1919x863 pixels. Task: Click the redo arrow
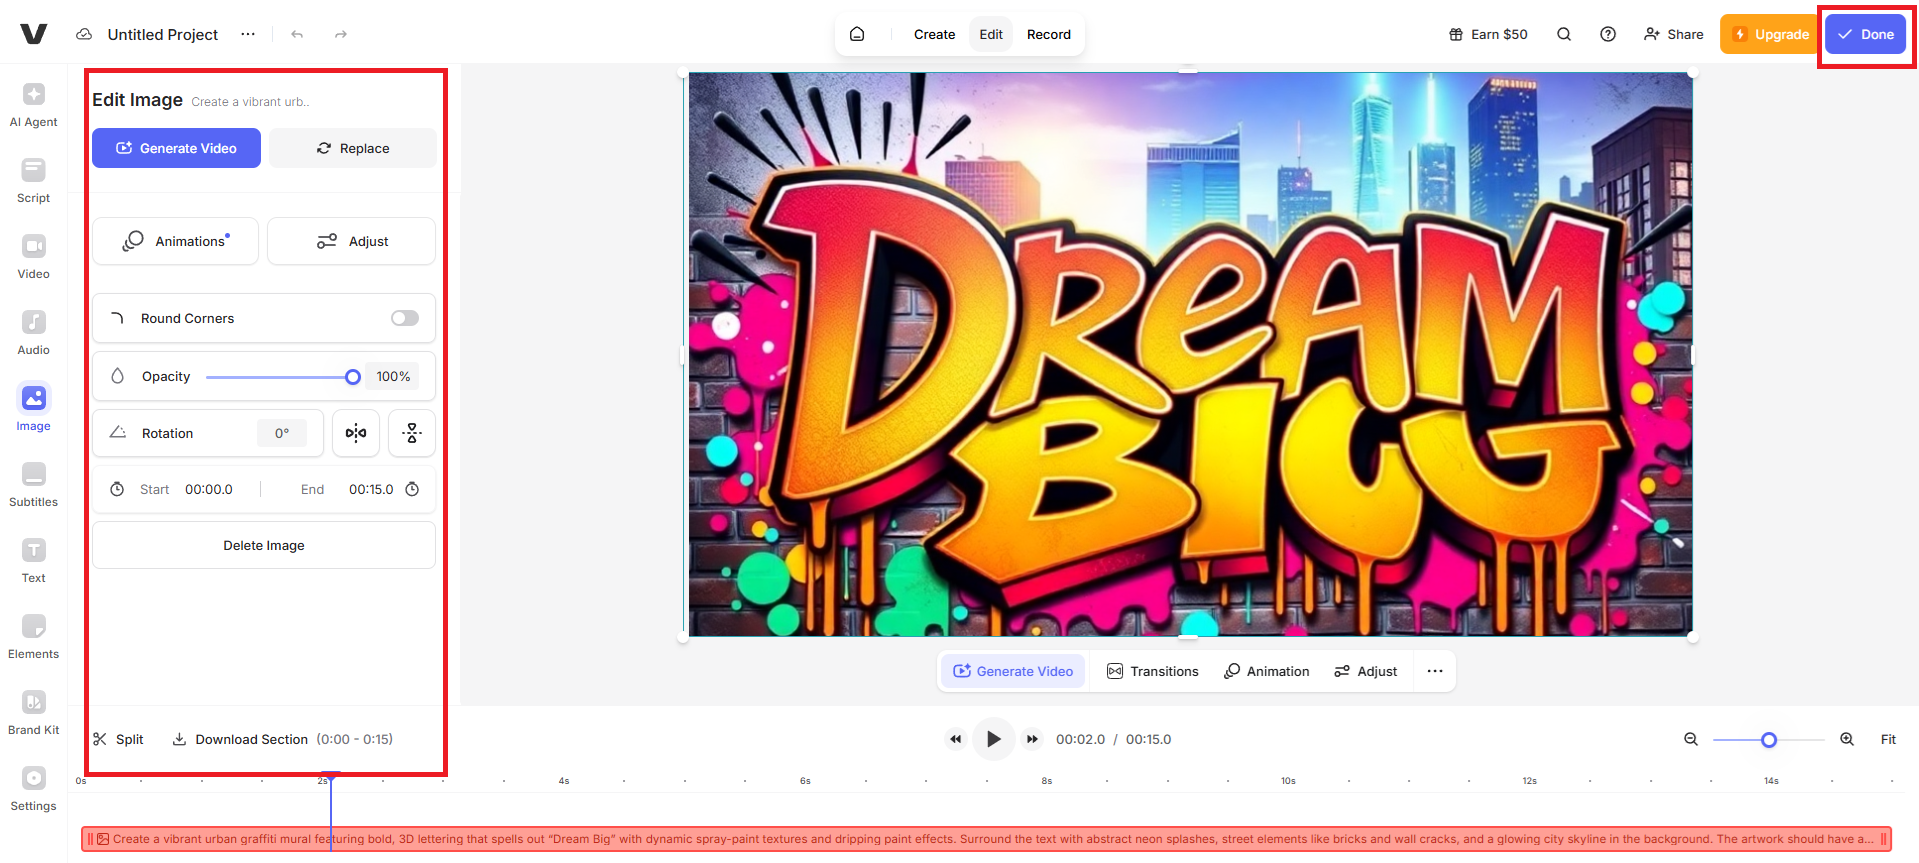pyautogui.click(x=341, y=34)
